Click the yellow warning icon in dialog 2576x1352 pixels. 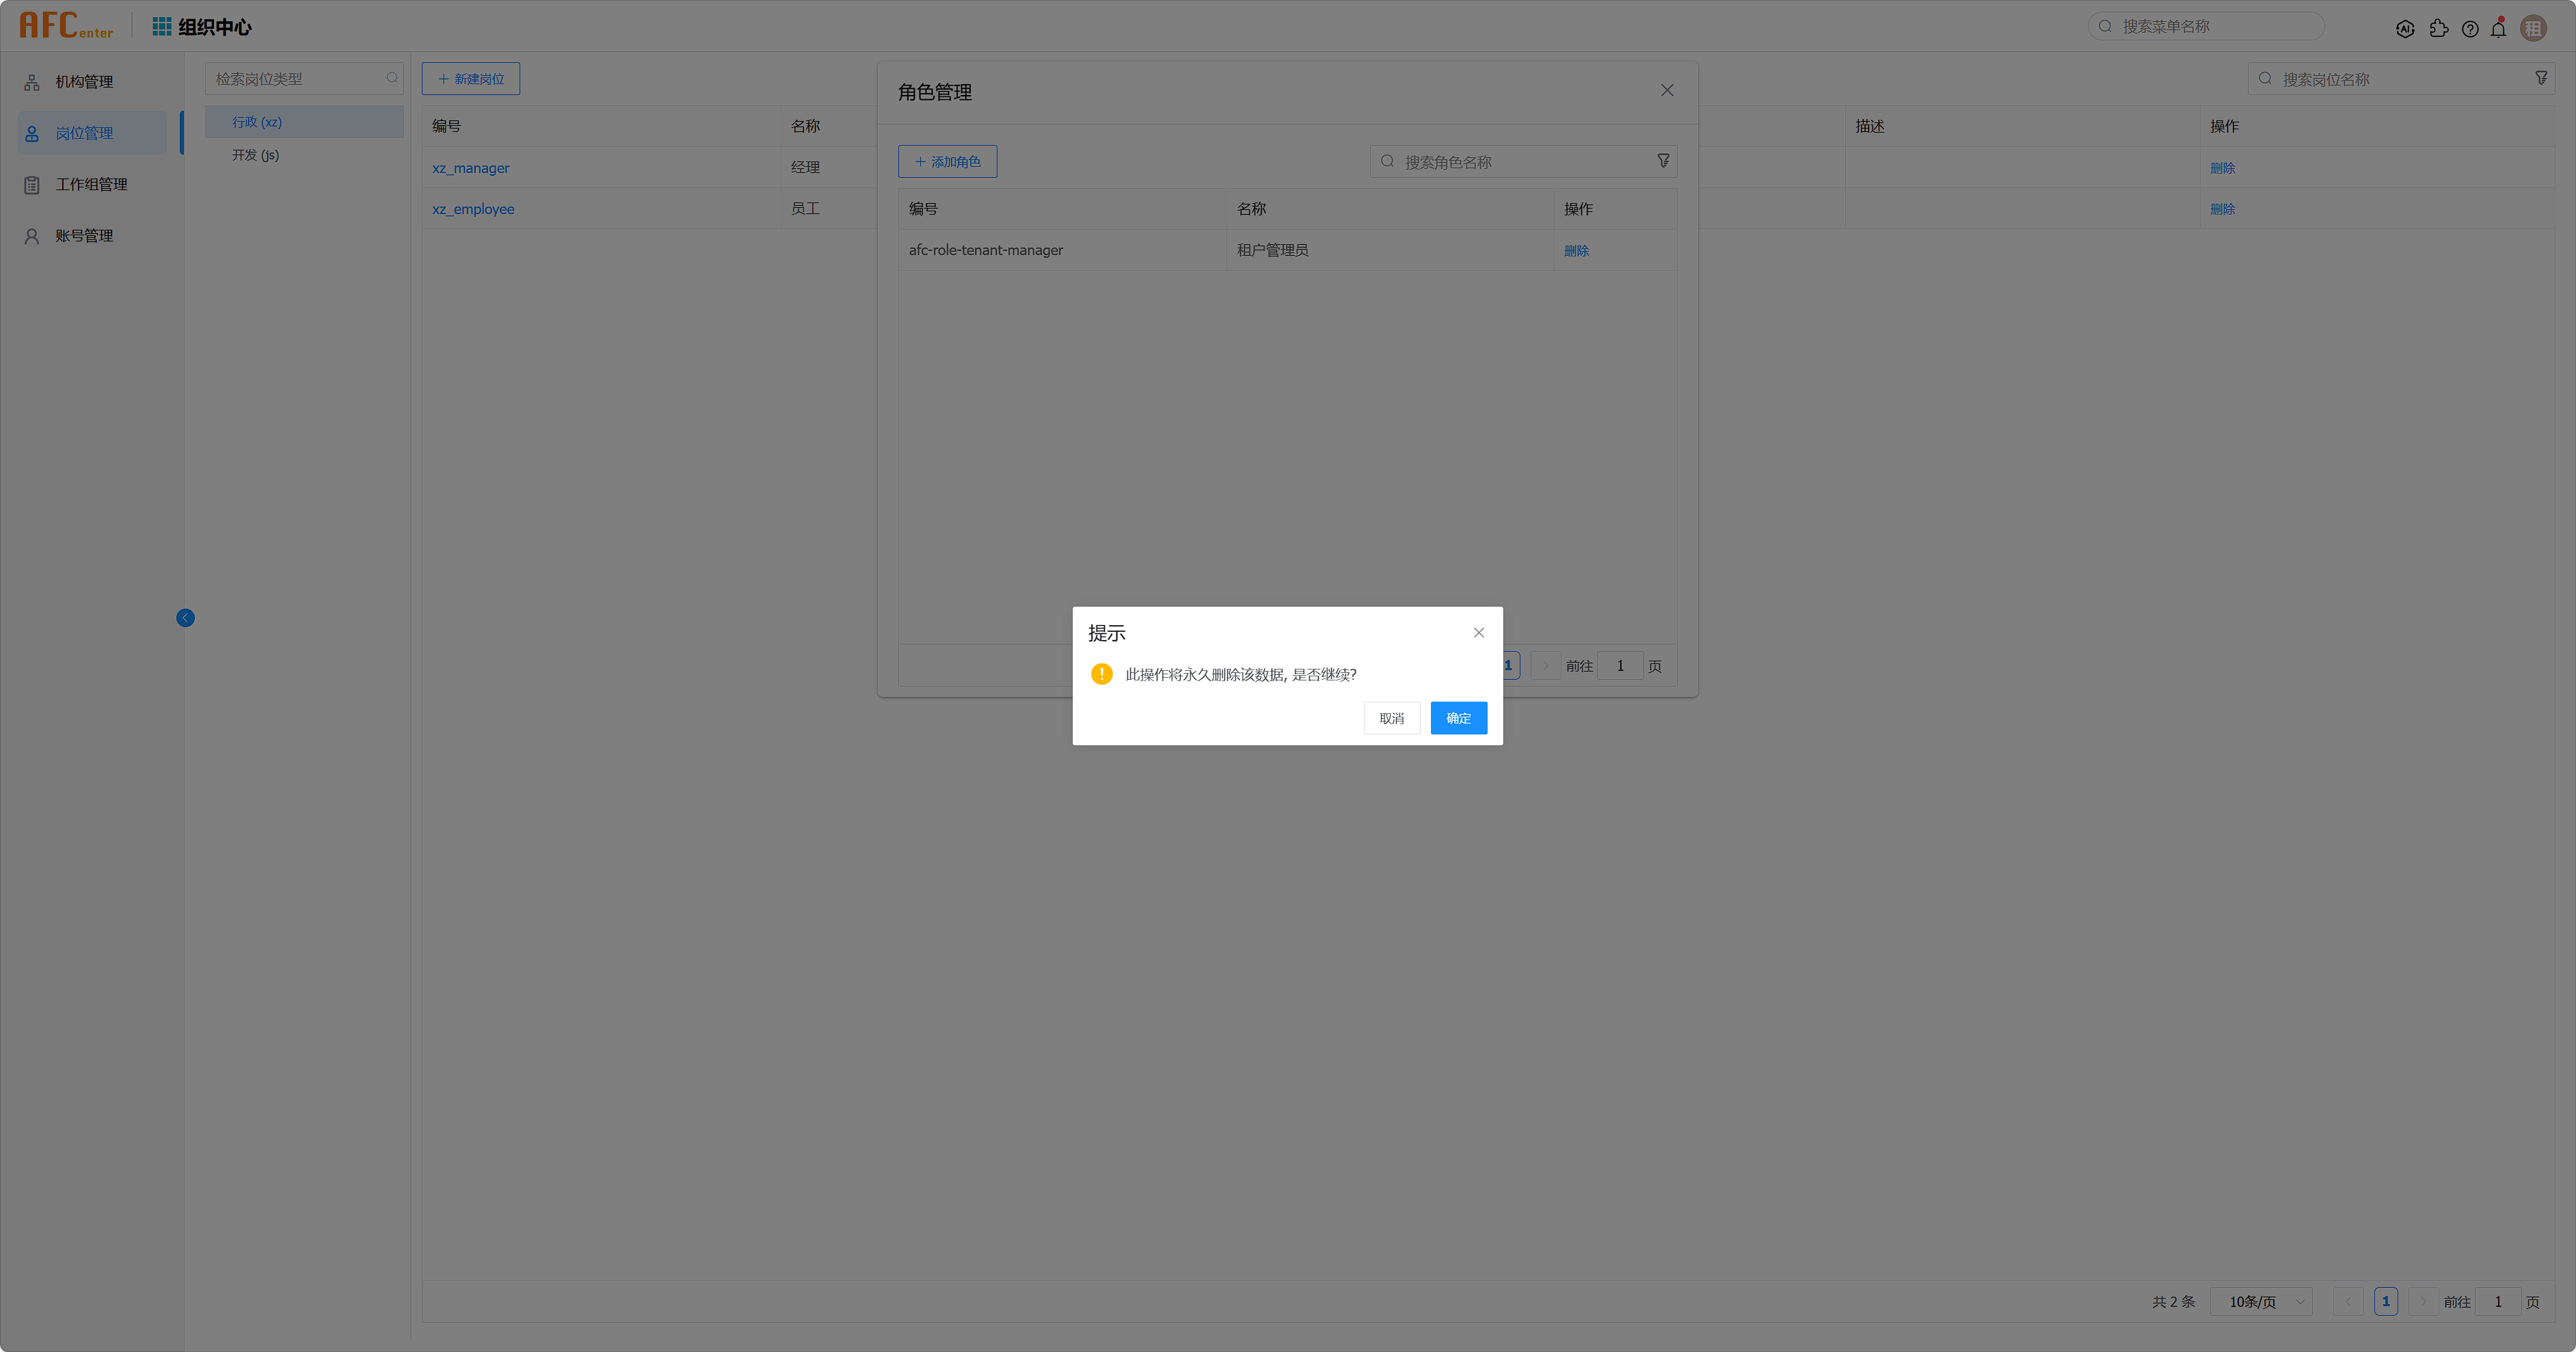click(1101, 674)
